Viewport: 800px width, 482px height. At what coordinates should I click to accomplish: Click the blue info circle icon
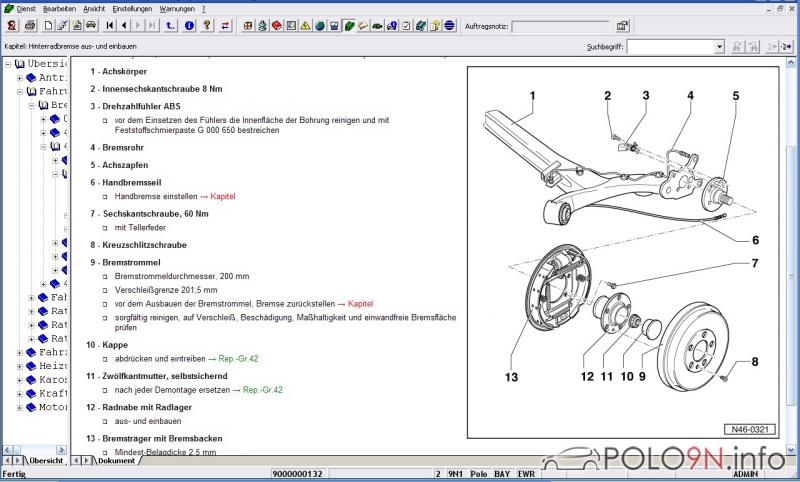[190, 25]
